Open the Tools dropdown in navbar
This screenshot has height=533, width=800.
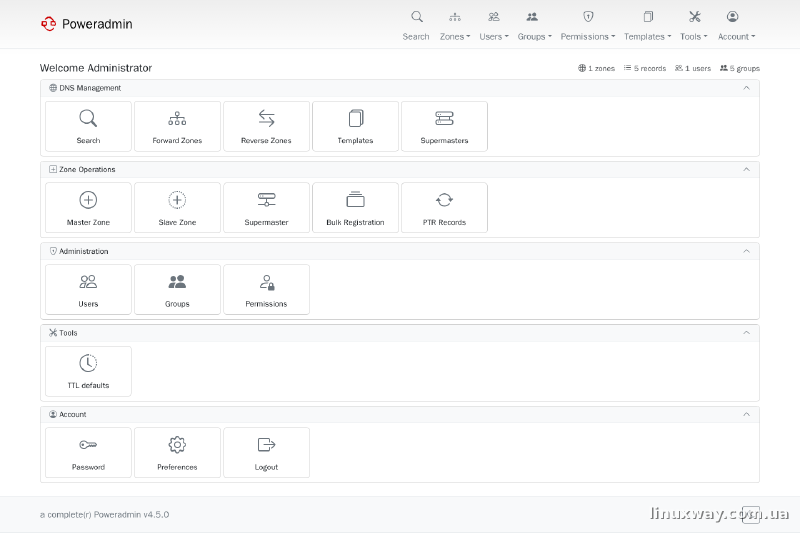(693, 26)
